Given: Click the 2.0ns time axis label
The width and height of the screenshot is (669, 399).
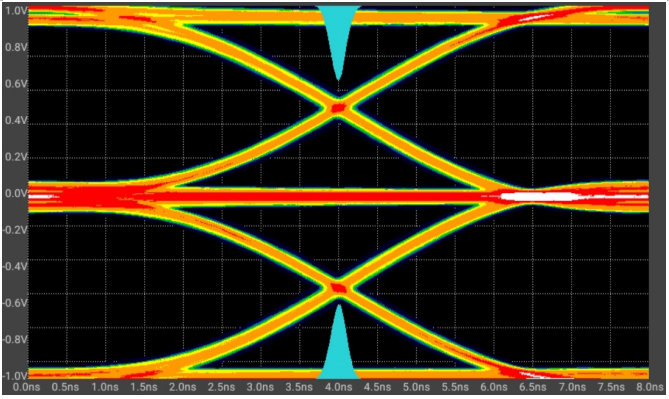Looking at the screenshot, I should [x=183, y=387].
